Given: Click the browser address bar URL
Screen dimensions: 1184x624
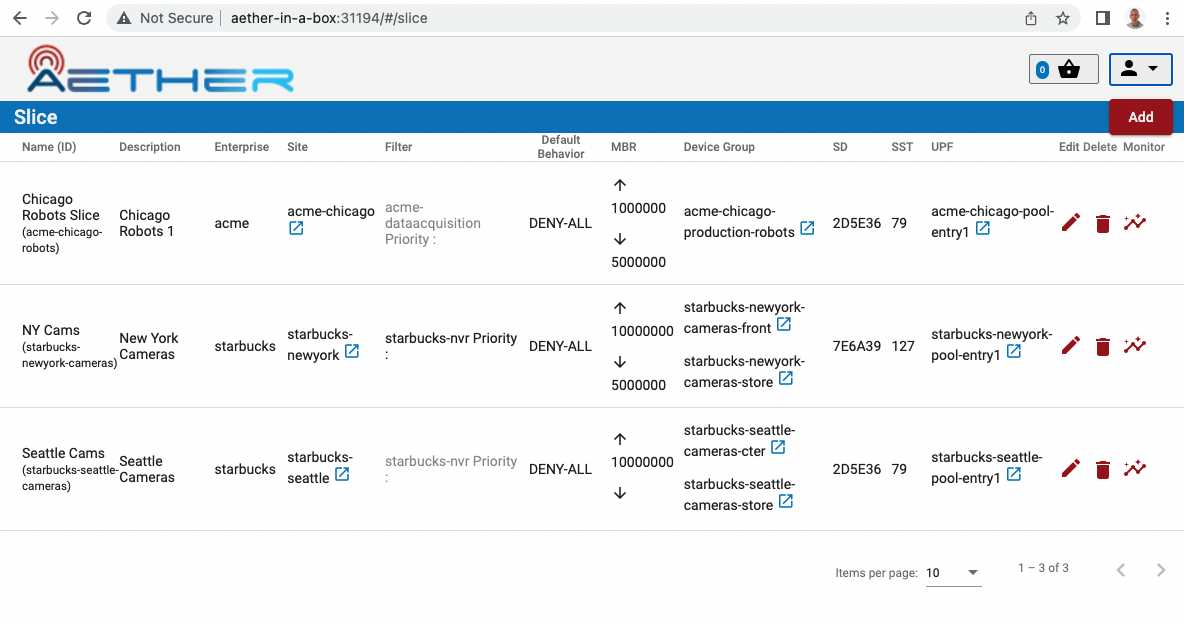Looking at the screenshot, I should tap(329, 18).
